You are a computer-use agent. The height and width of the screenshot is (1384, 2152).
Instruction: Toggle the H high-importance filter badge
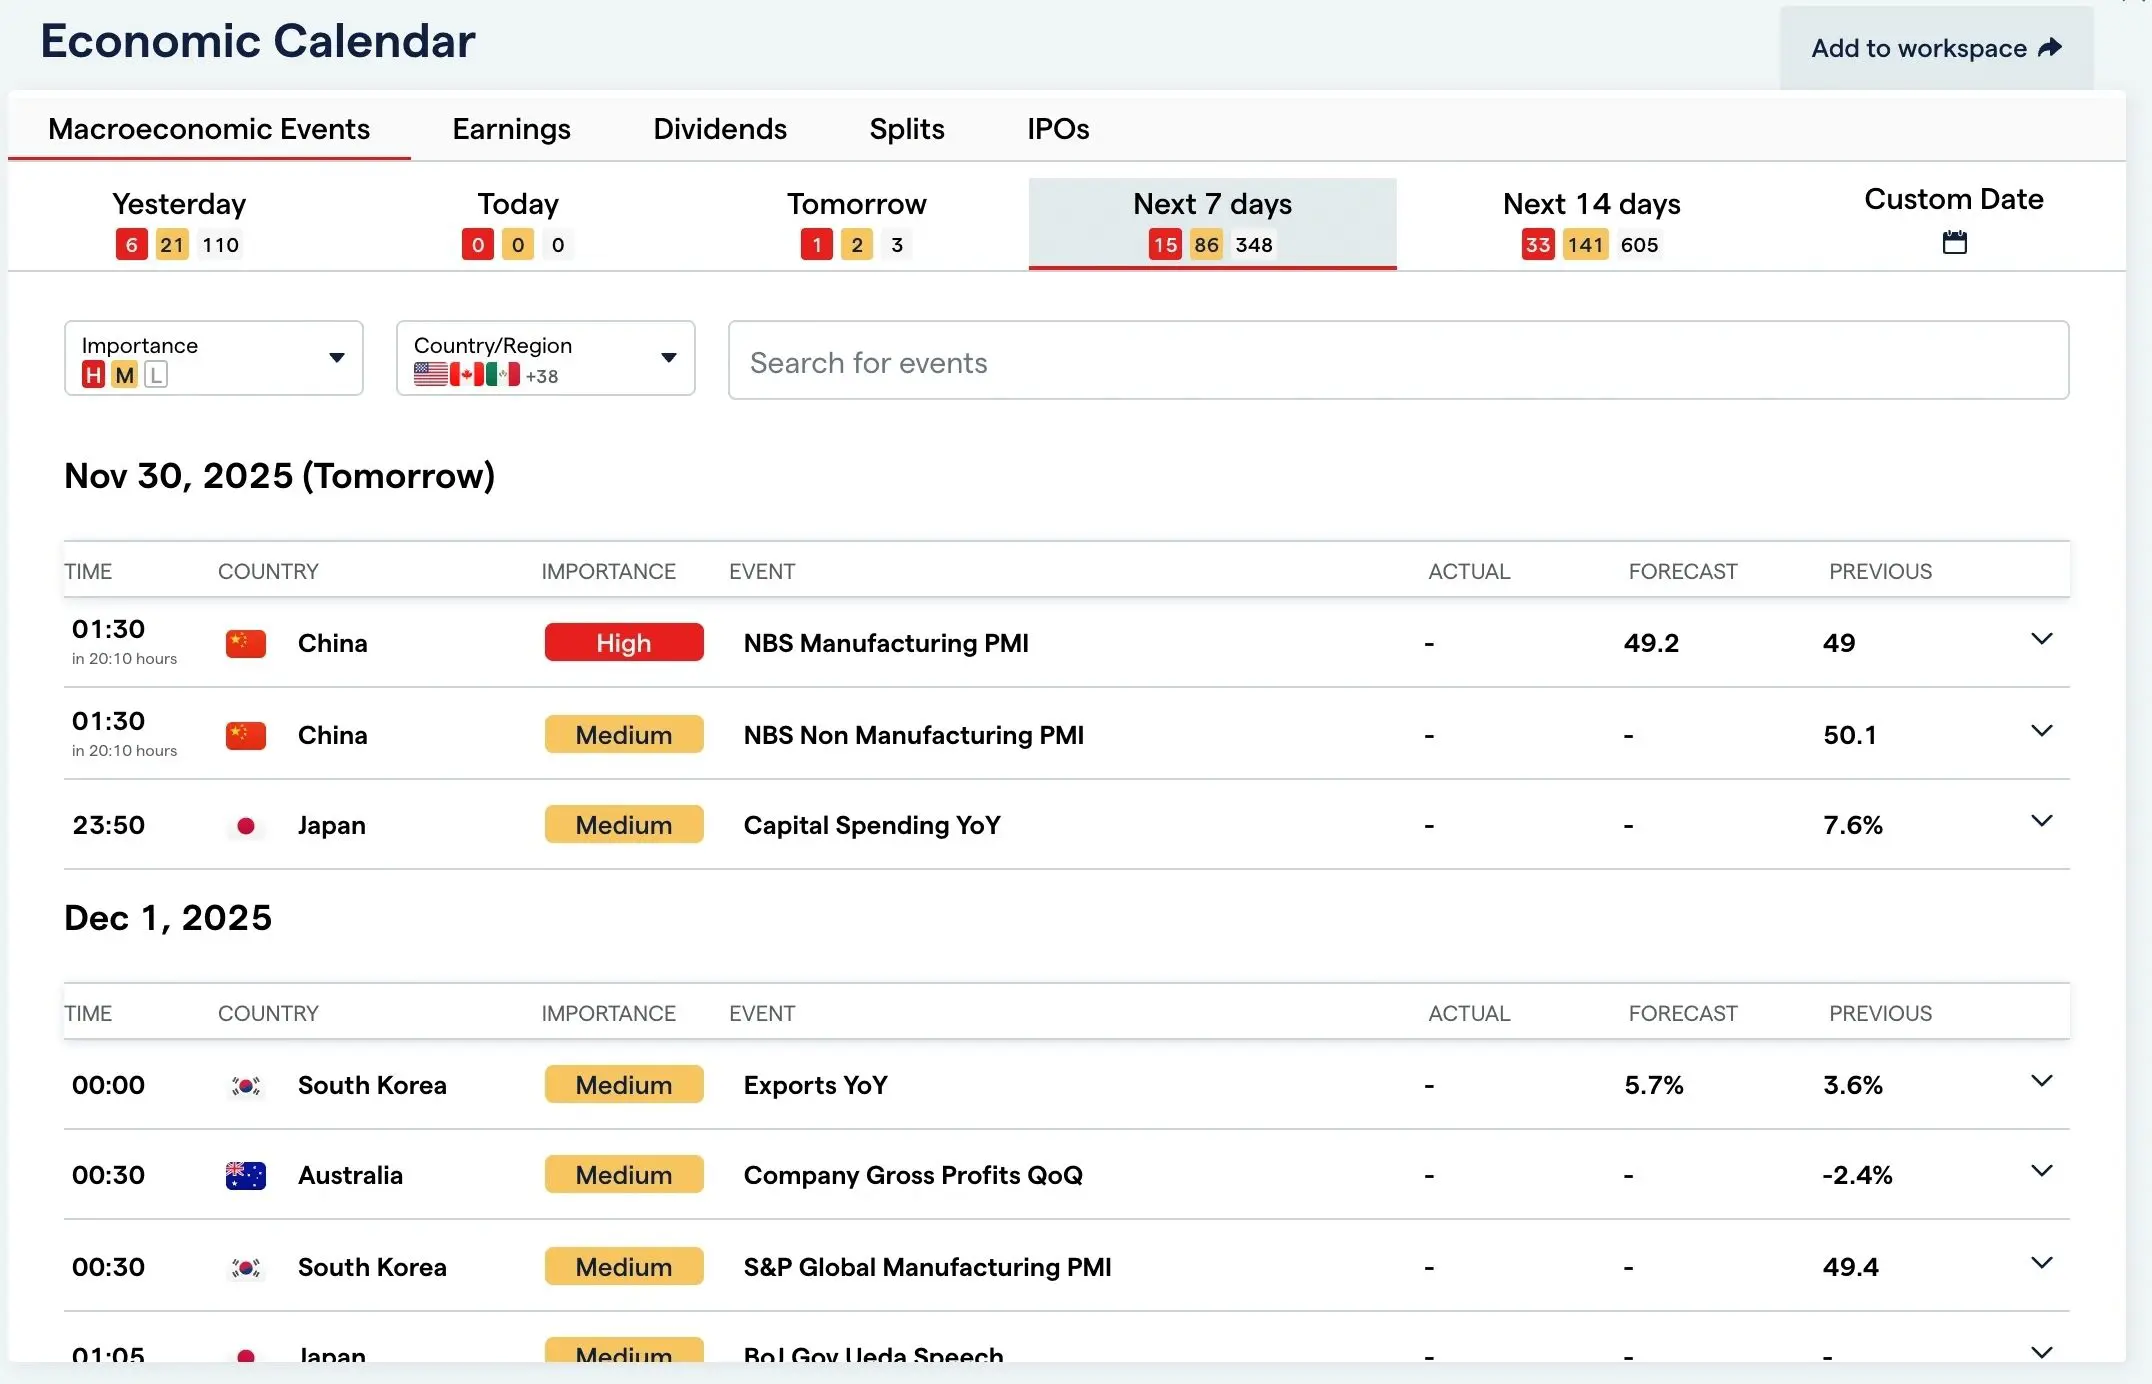[x=93, y=375]
